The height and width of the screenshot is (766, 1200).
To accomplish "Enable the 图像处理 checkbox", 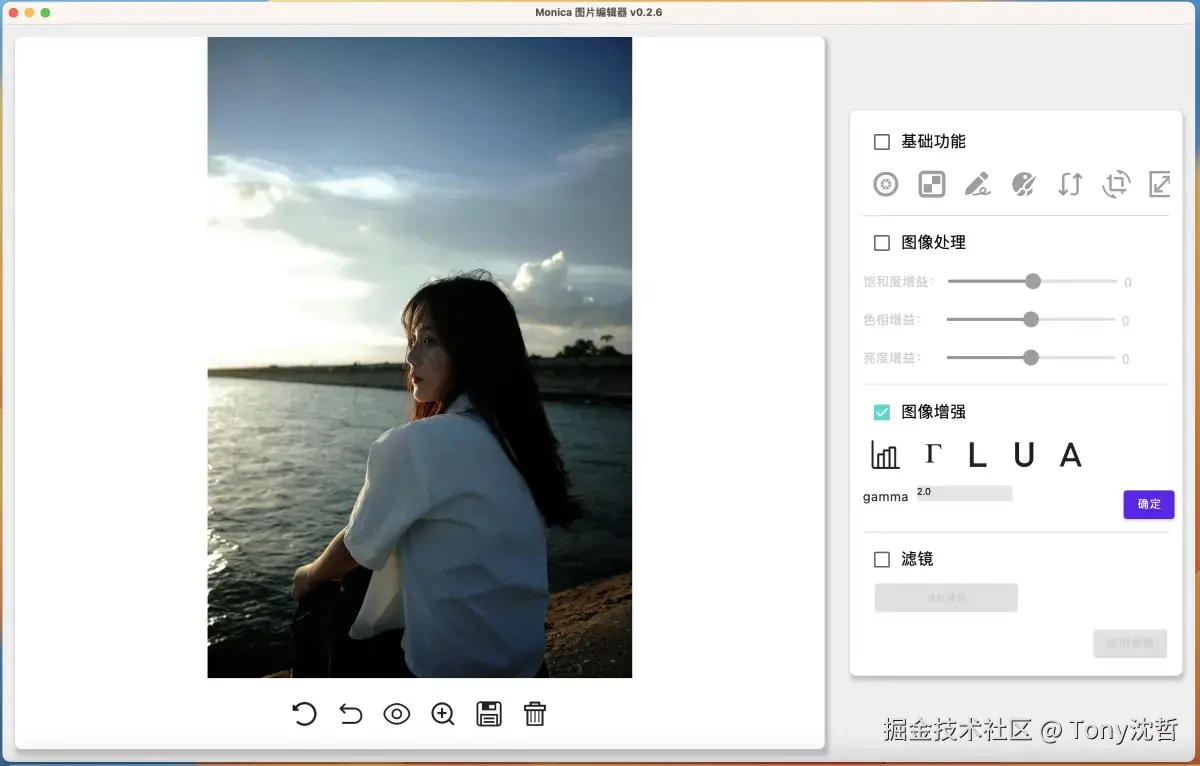I will 881,242.
